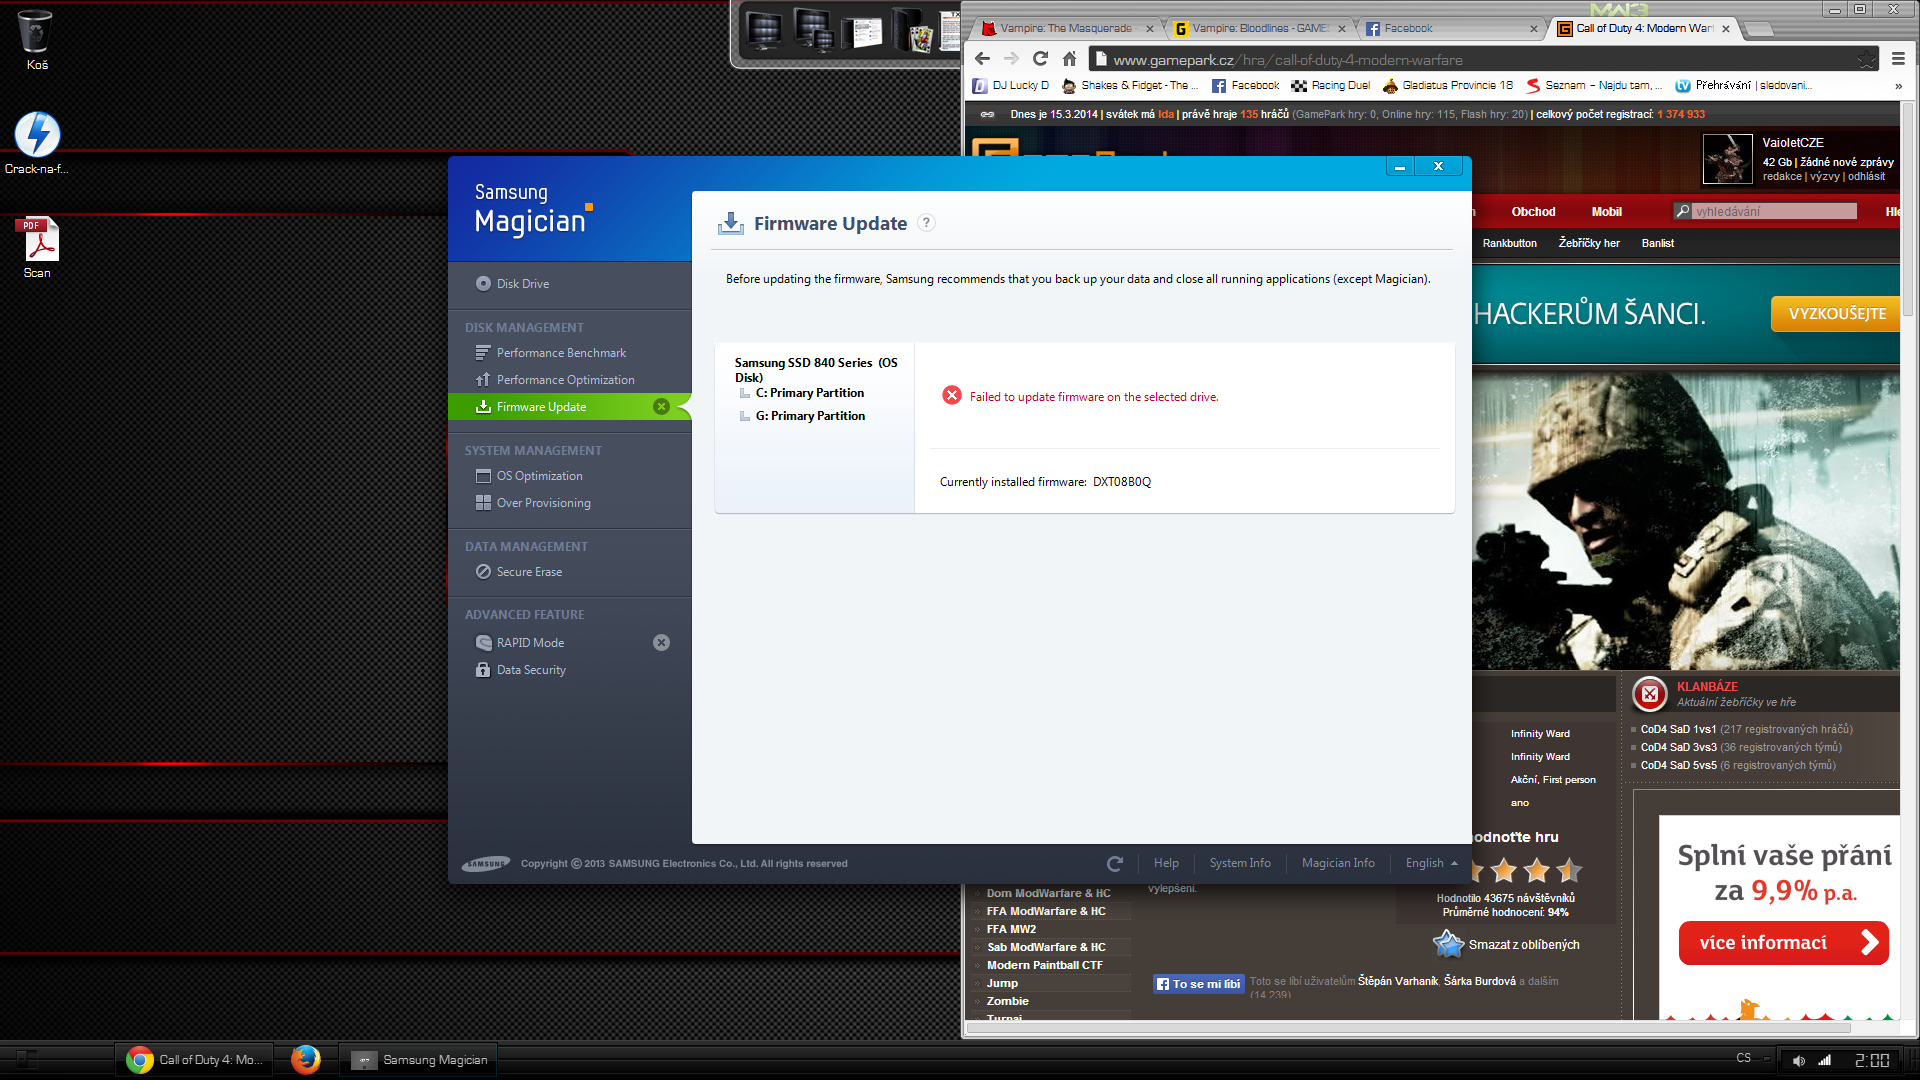The width and height of the screenshot is (1920, 1080).
Task: Click the refresh icon in Magician footer
Action: click(x=1115, y=863)
